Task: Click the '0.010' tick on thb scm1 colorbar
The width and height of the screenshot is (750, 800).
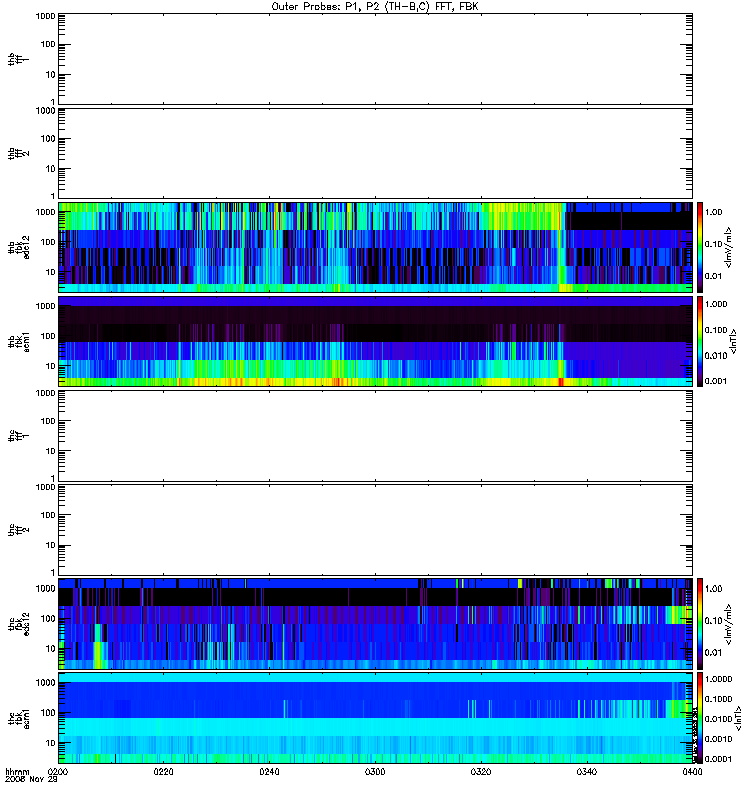Action: (716, 356)
